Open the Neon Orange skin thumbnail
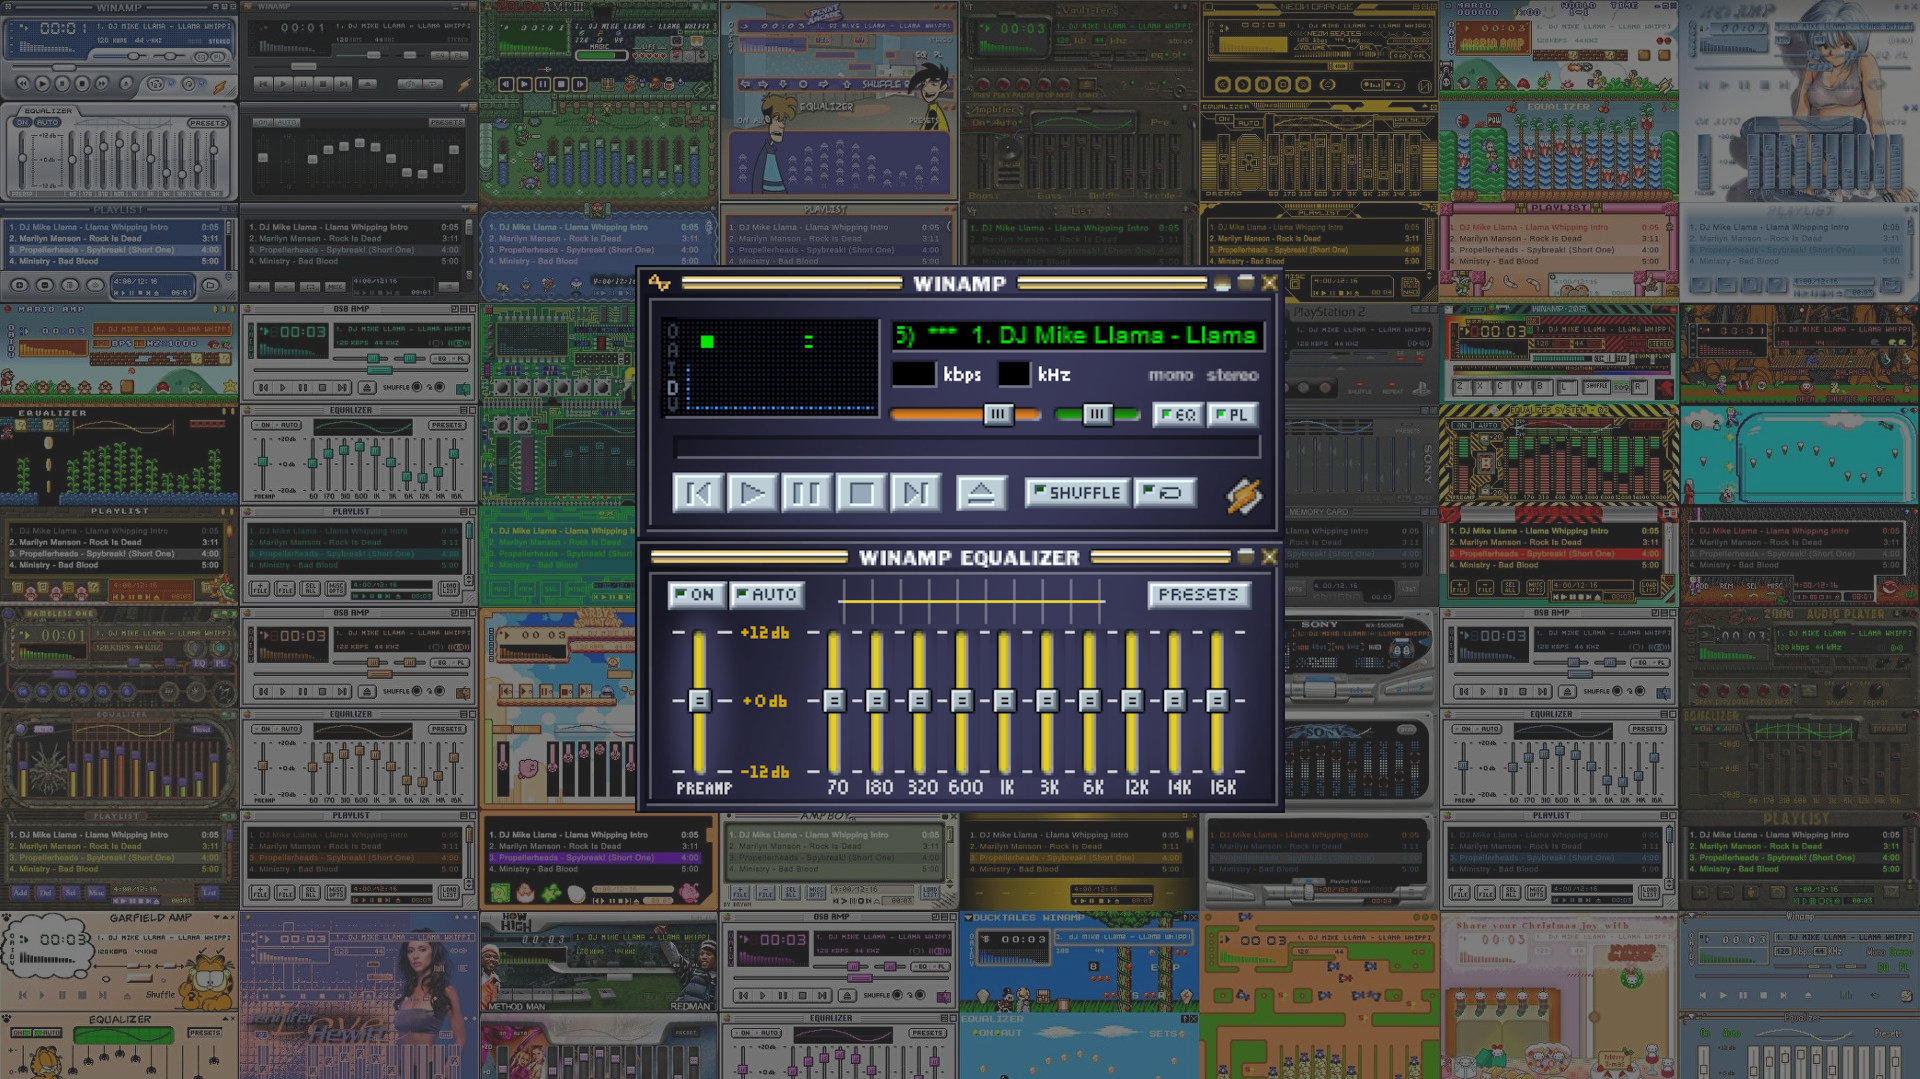1920x1079 pixels. coord(1319,151)
